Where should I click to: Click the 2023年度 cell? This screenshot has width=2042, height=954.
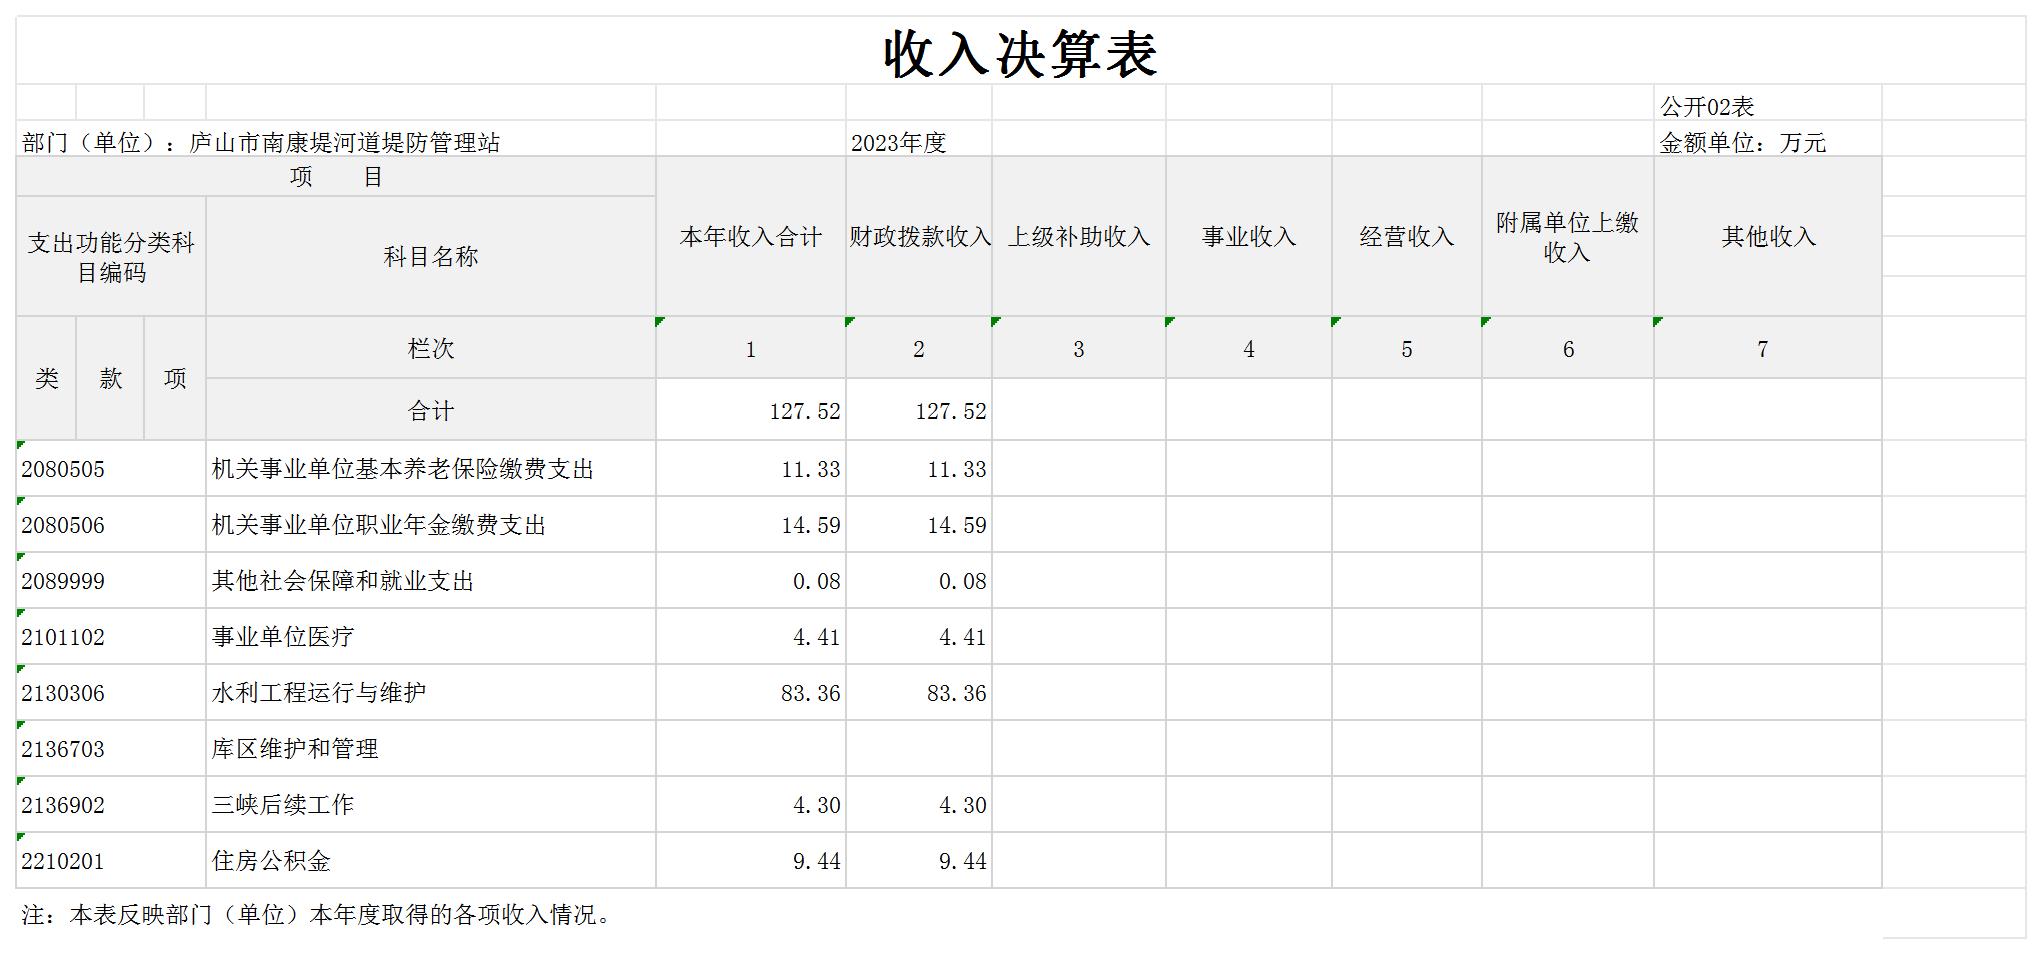(898, 142)
